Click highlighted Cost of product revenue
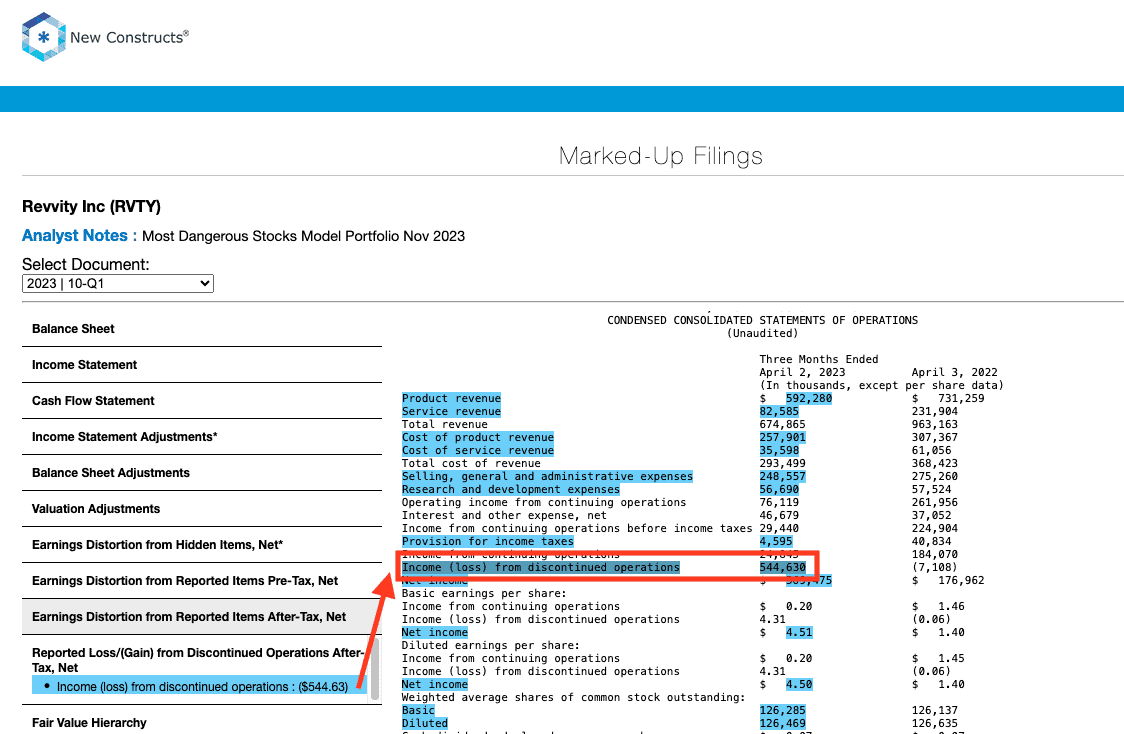This screenshot has height=734, width=1124. tap(477, 437)
